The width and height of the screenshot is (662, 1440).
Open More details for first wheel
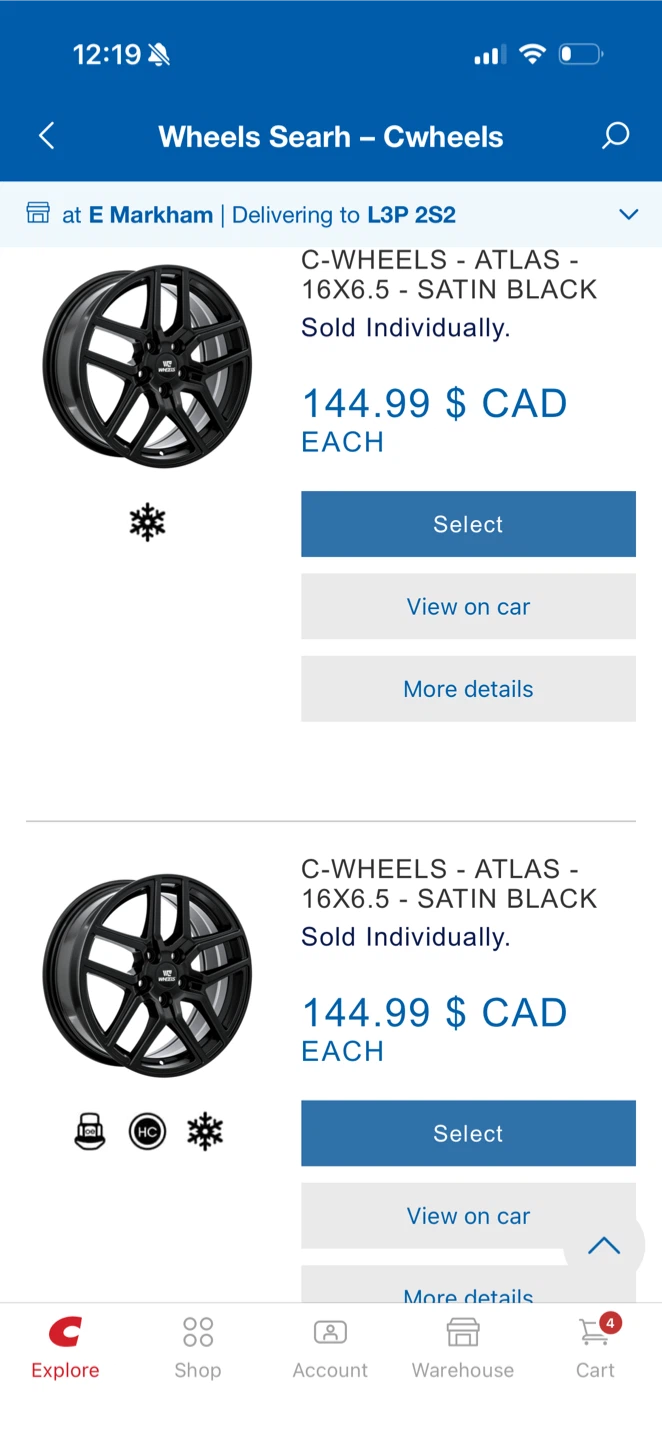pyautogui.click(x=468, y=689)
